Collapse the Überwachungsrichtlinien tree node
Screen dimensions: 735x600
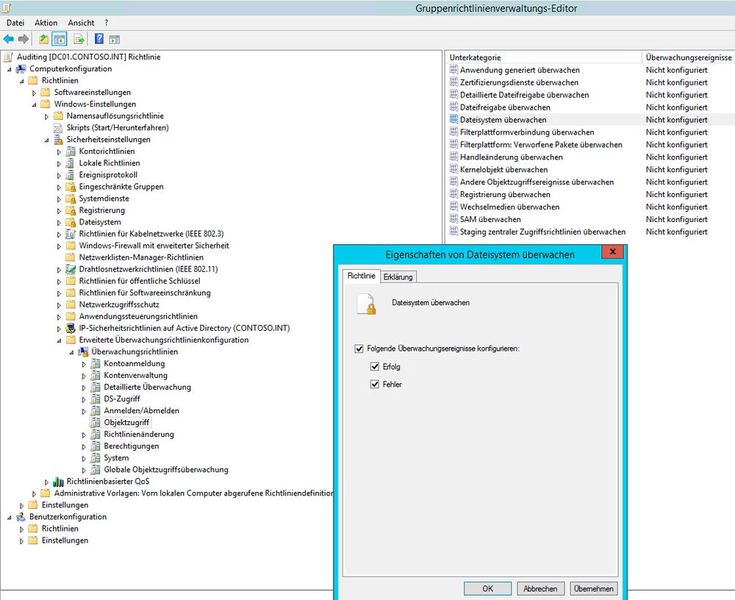pyautogui.click(x=72, y=352)
